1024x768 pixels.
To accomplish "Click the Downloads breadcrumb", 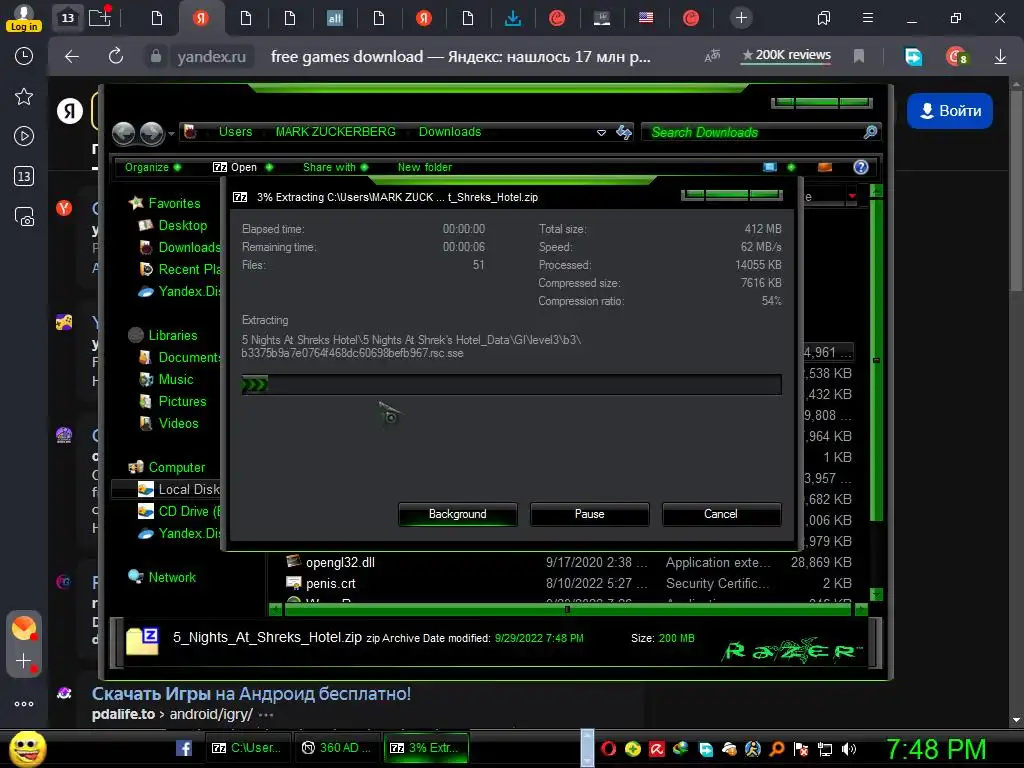I will tap(450, 132).
